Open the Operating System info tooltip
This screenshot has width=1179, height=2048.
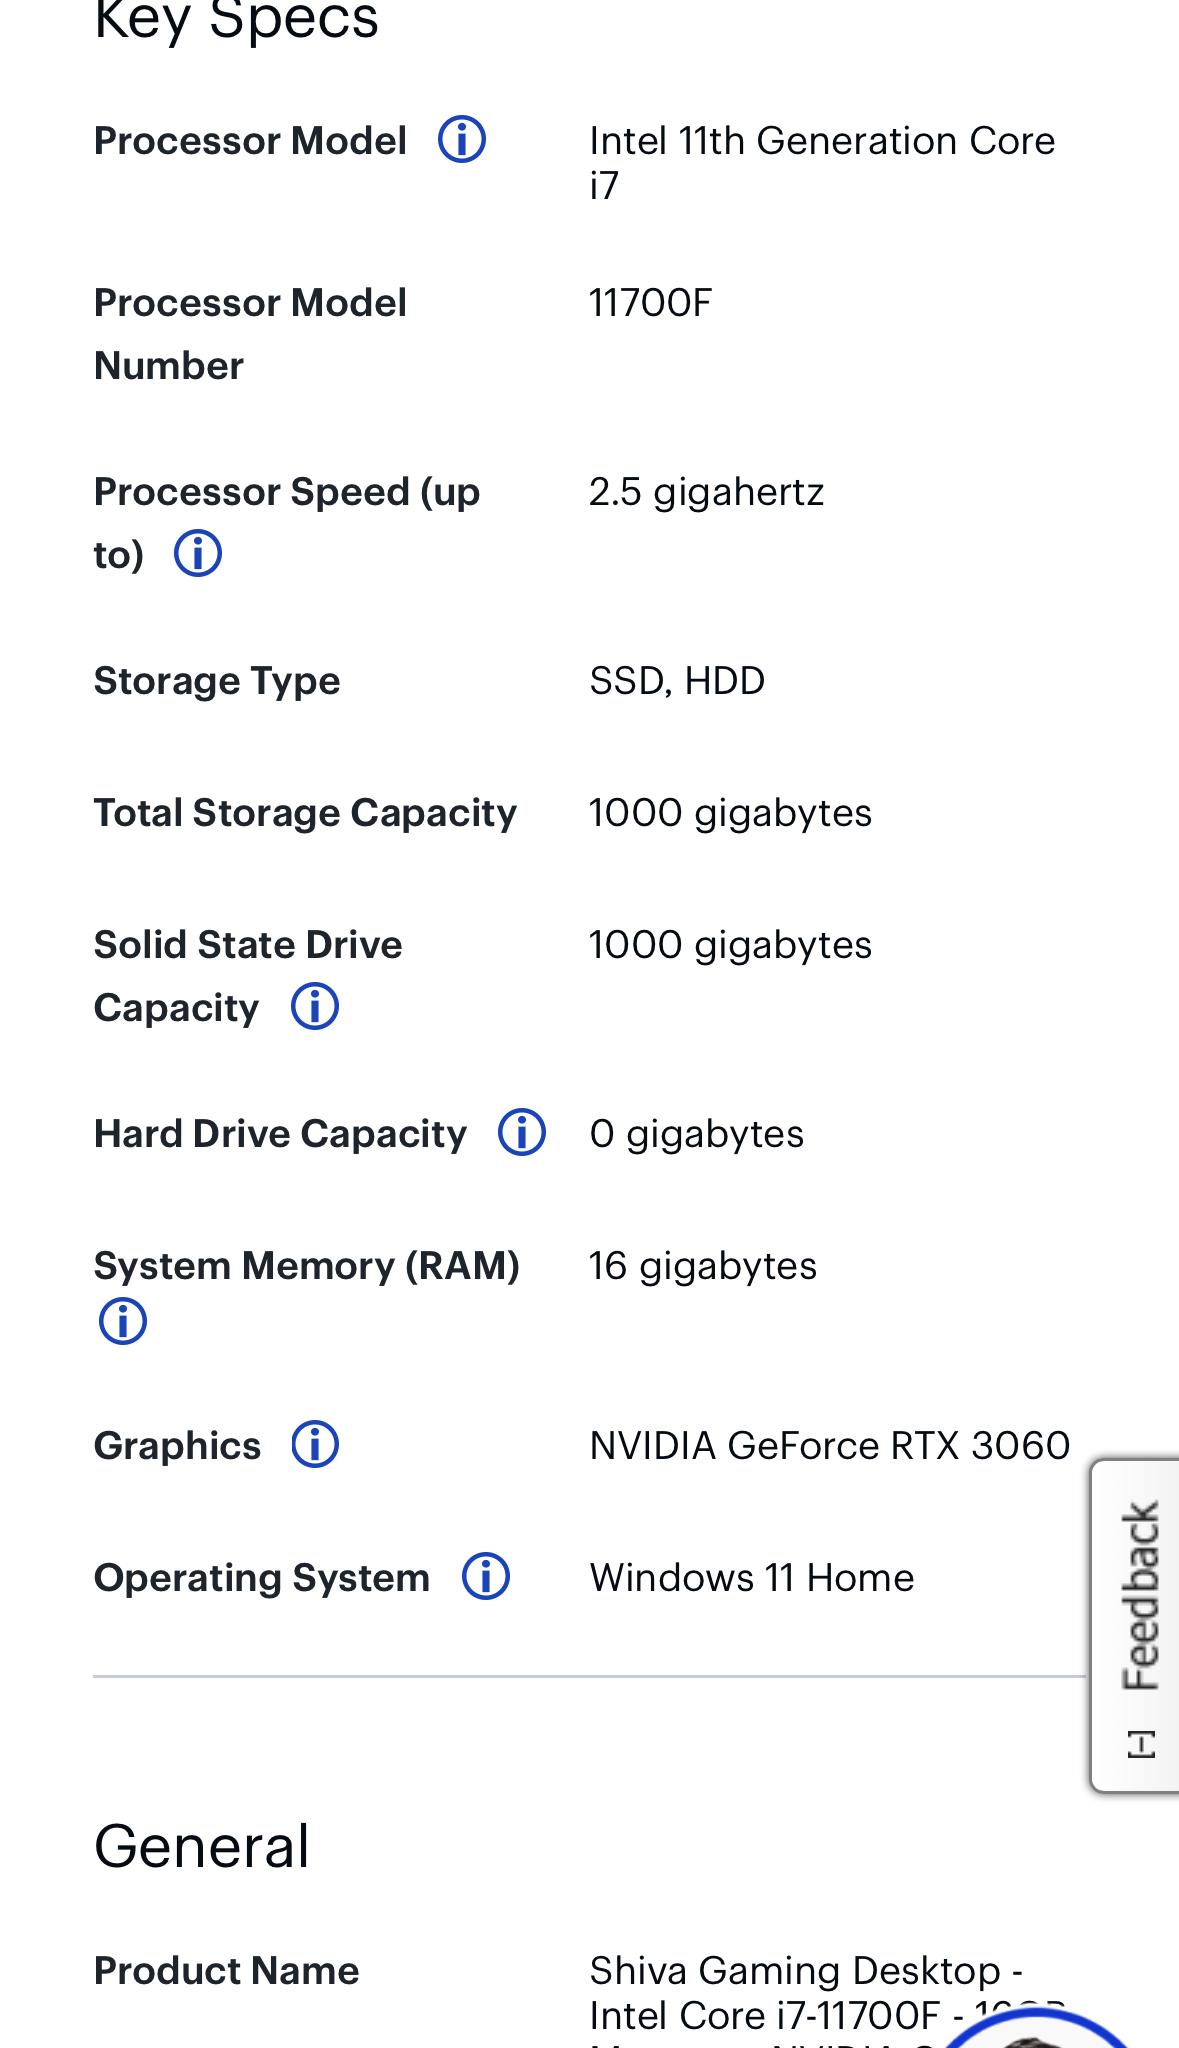tap(487, 1577)
